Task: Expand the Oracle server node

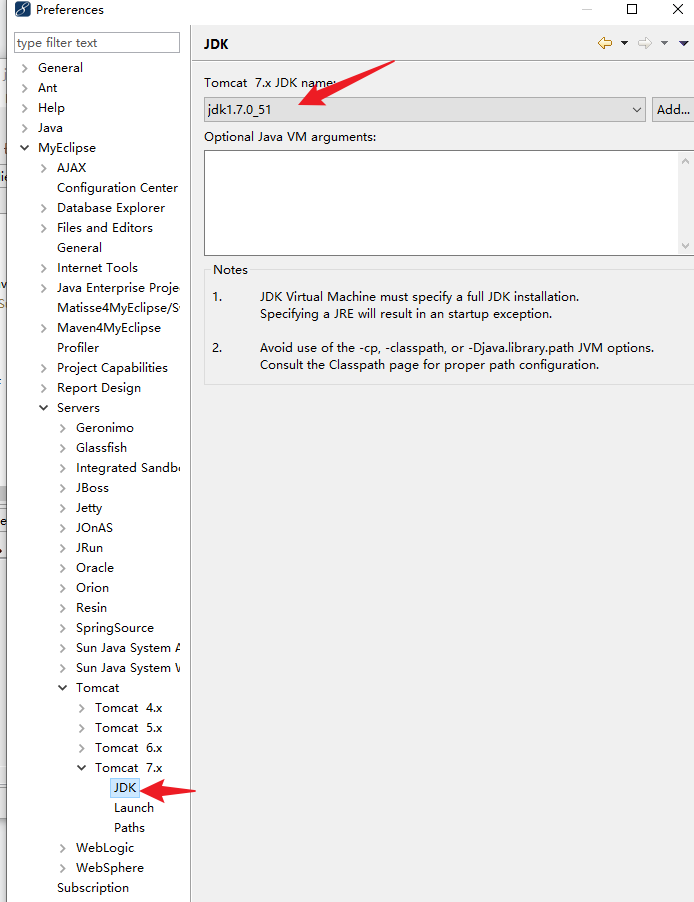Action: pyautogui.click(x=63, y=568)
